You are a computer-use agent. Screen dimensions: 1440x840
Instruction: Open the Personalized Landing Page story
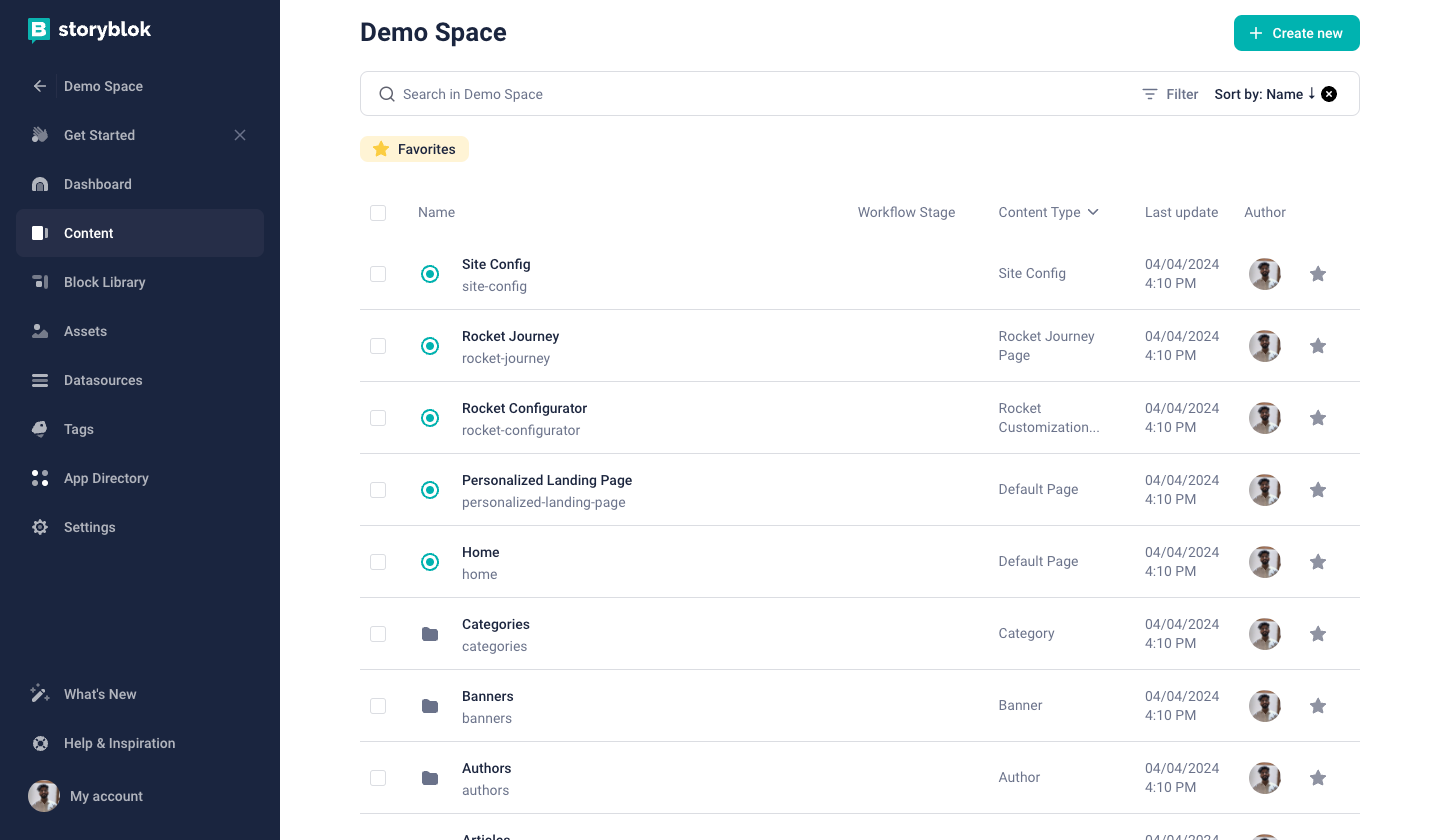547,480
